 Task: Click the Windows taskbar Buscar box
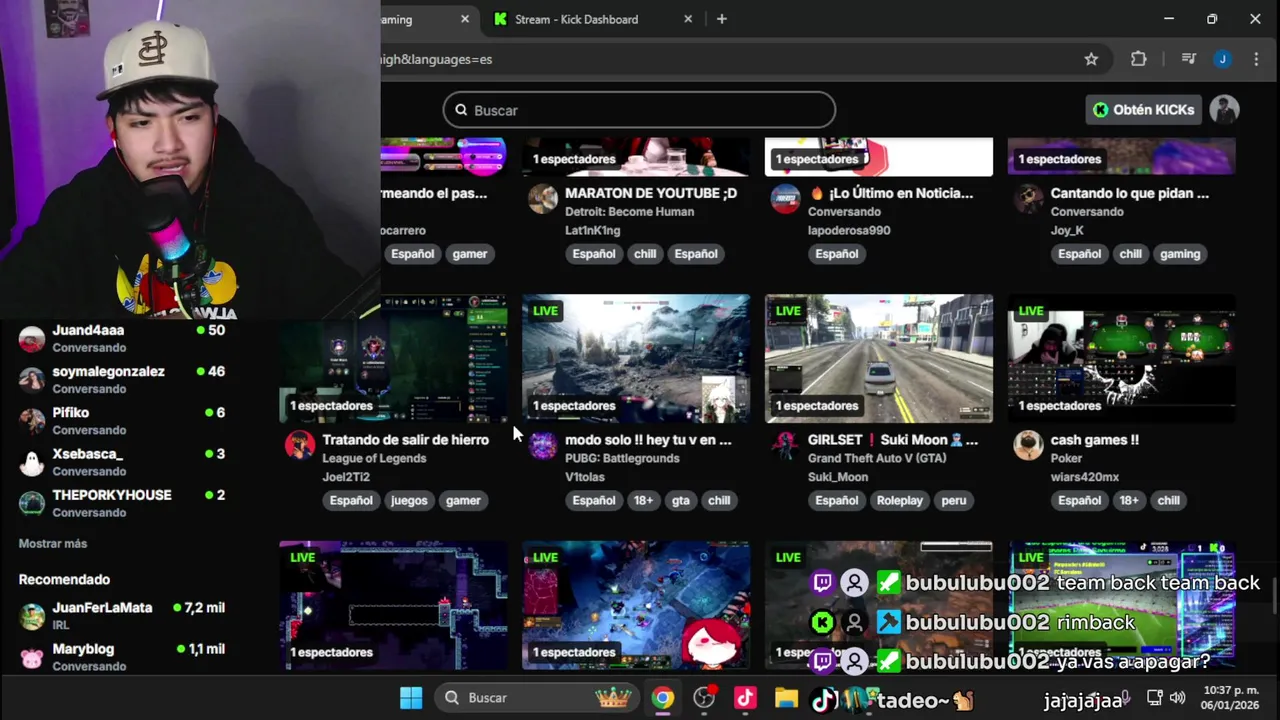[536, 698]
